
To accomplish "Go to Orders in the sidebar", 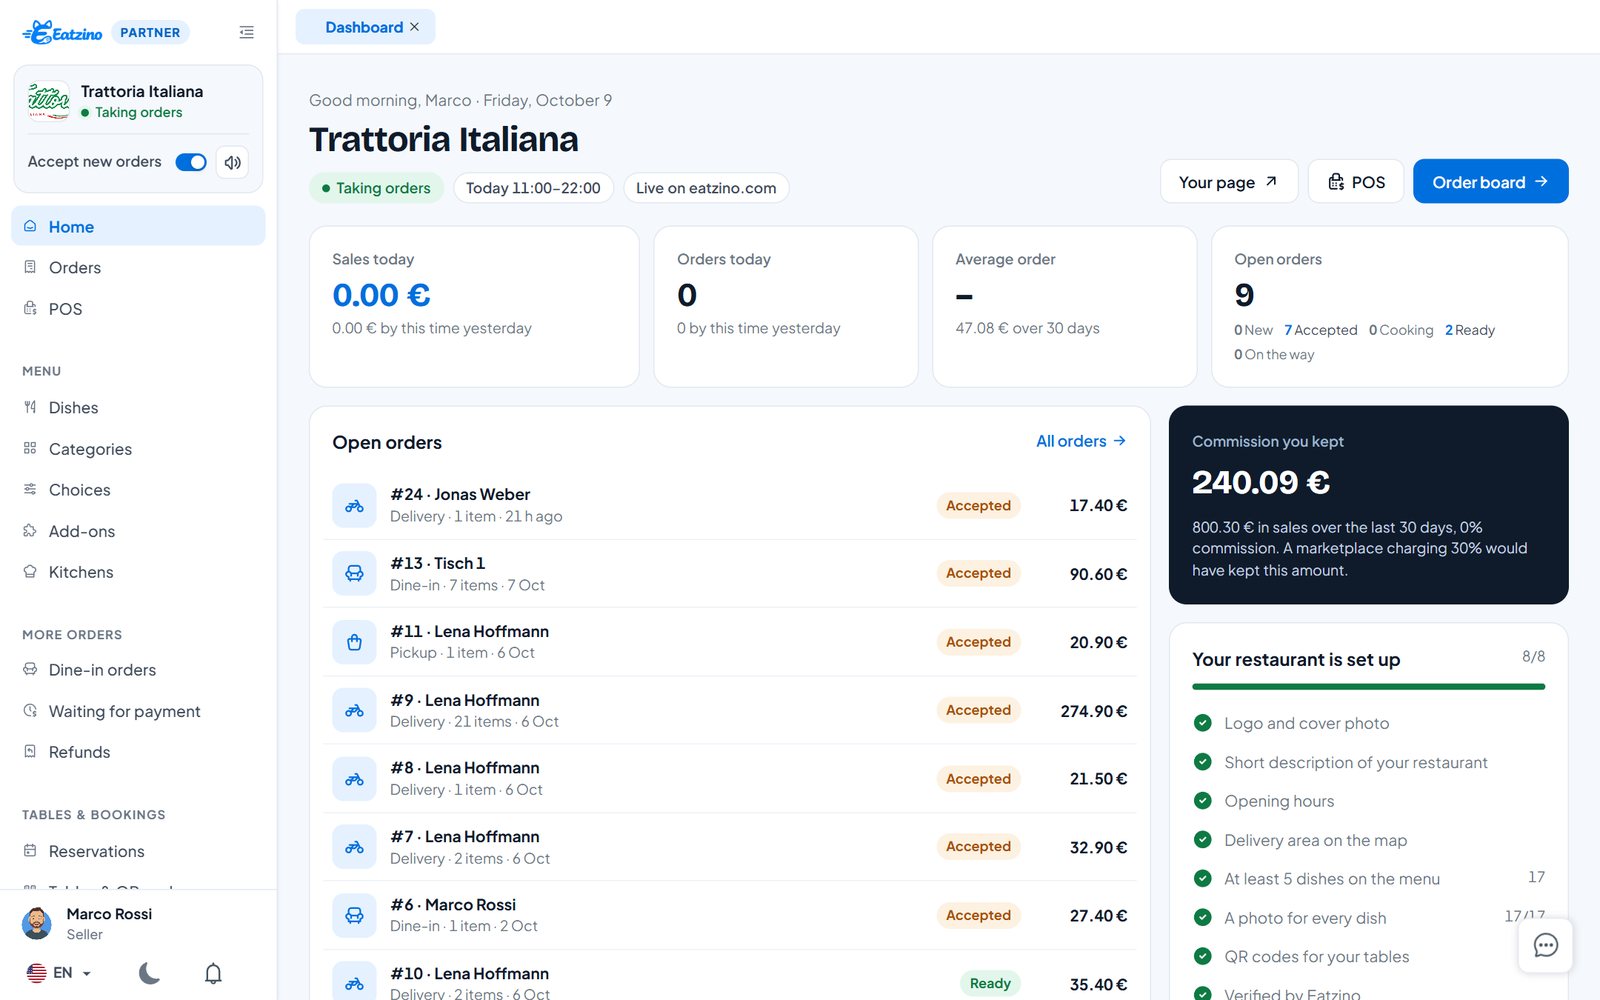I will tap(138, 267).
